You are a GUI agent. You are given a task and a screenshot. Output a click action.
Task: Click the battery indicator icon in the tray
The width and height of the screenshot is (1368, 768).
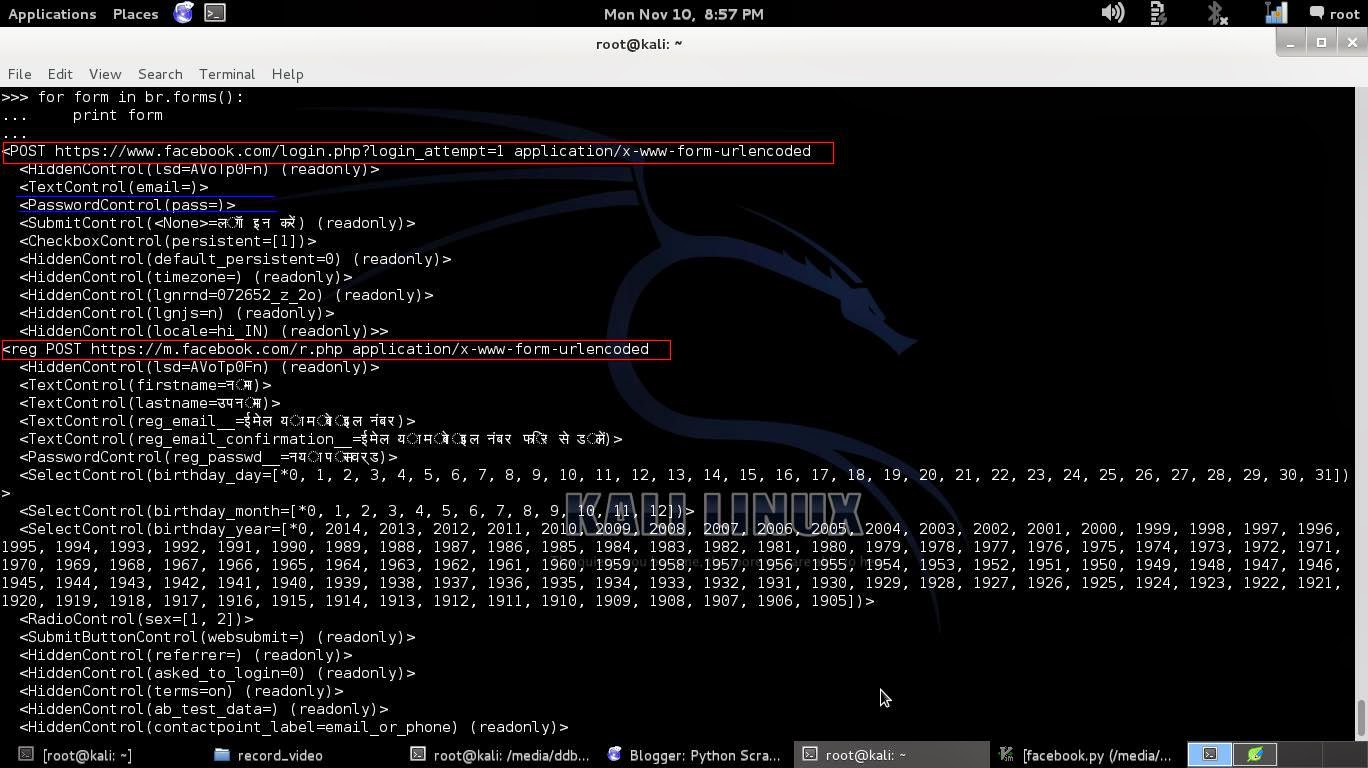(1156, 13)
